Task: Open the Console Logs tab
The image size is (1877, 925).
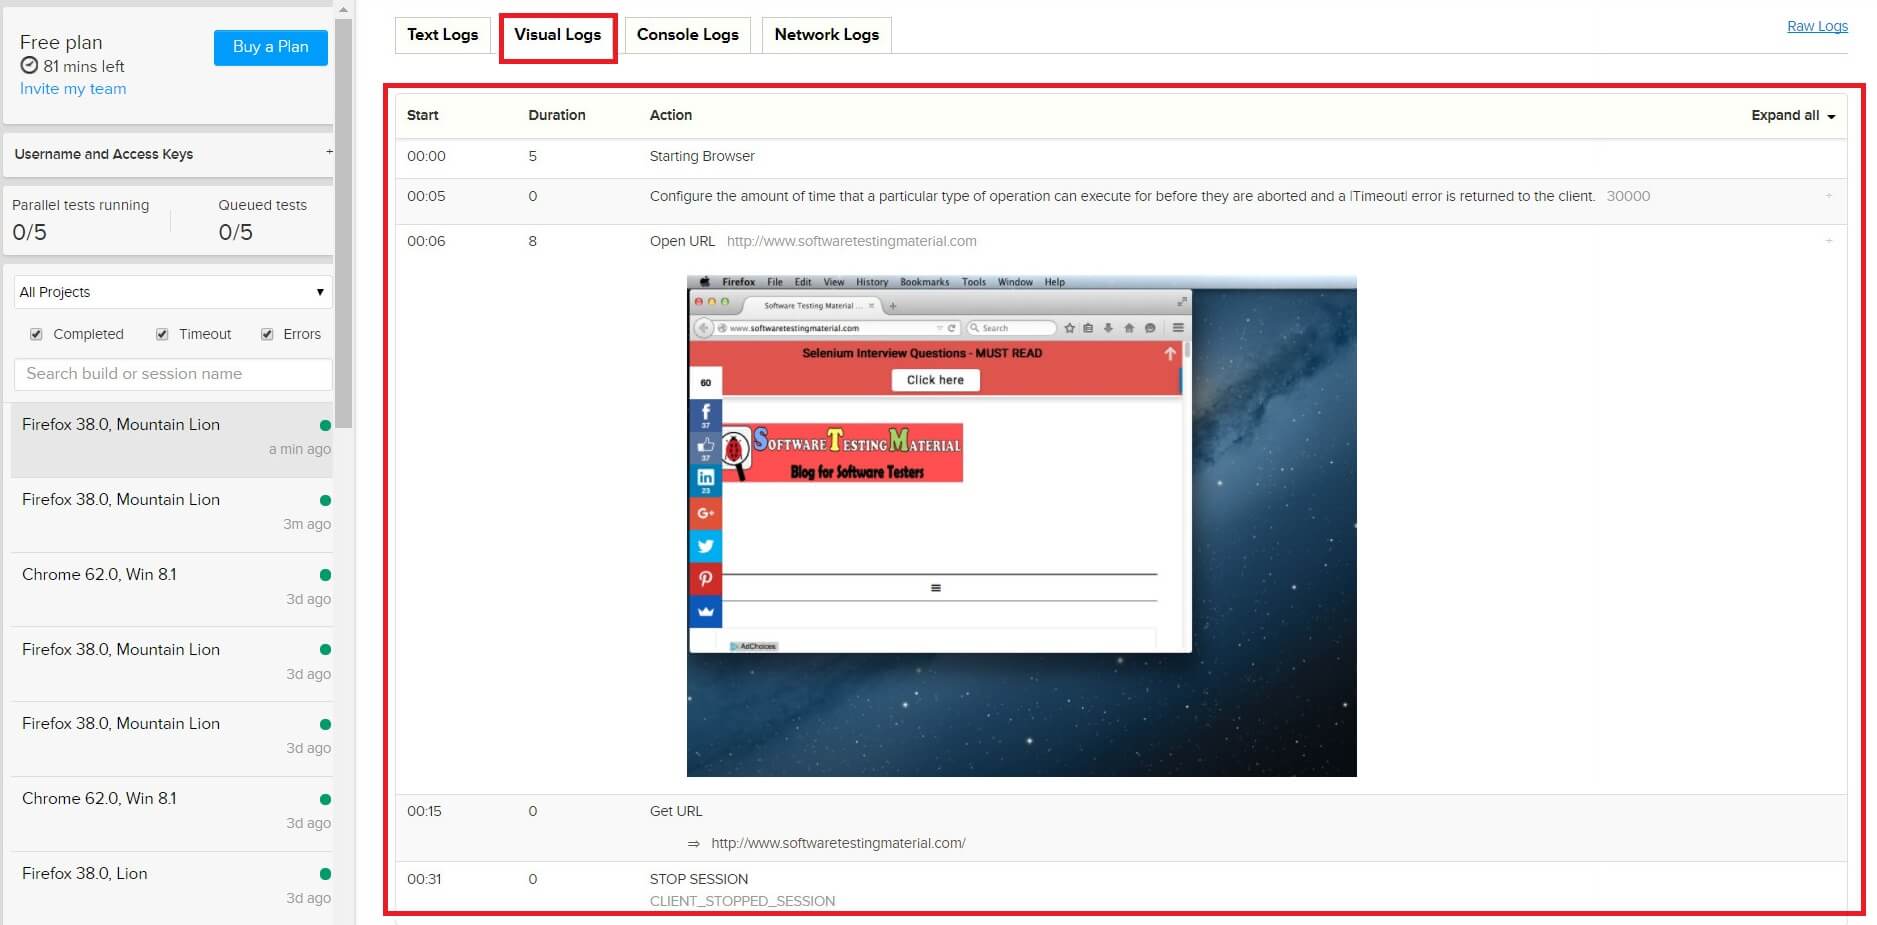Action: [687, 35]
